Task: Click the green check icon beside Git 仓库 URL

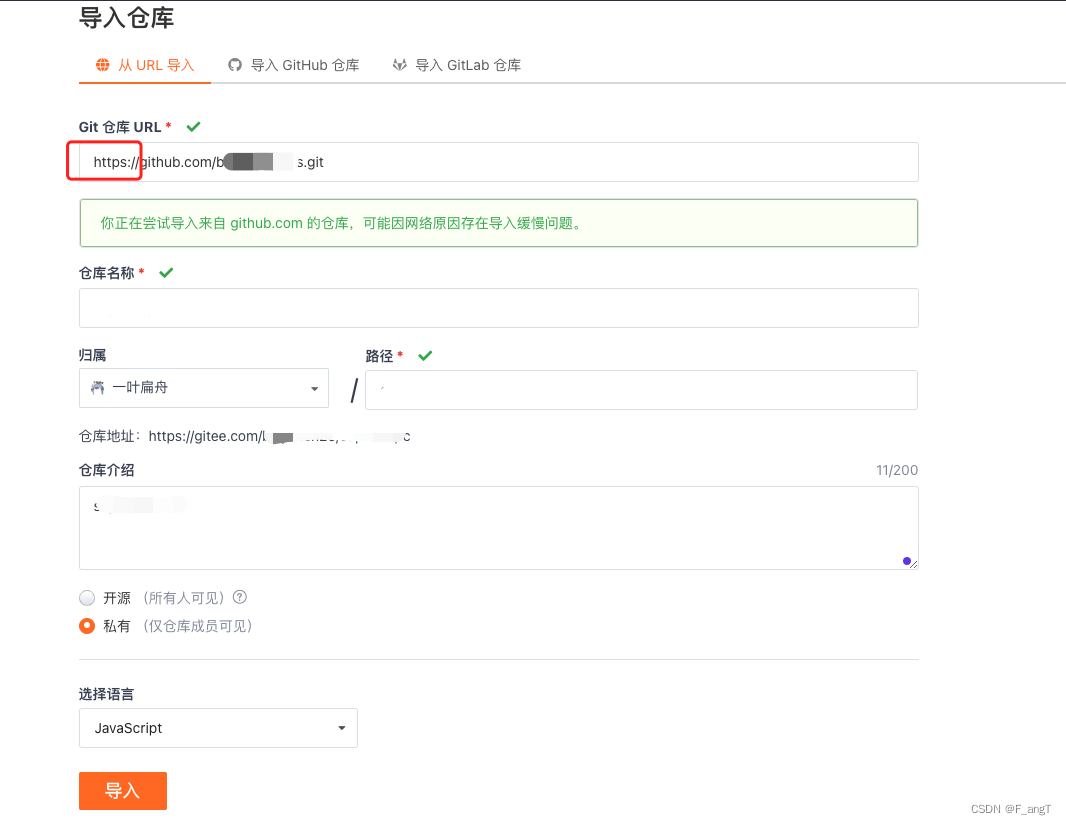Action: tap(194, 126)
